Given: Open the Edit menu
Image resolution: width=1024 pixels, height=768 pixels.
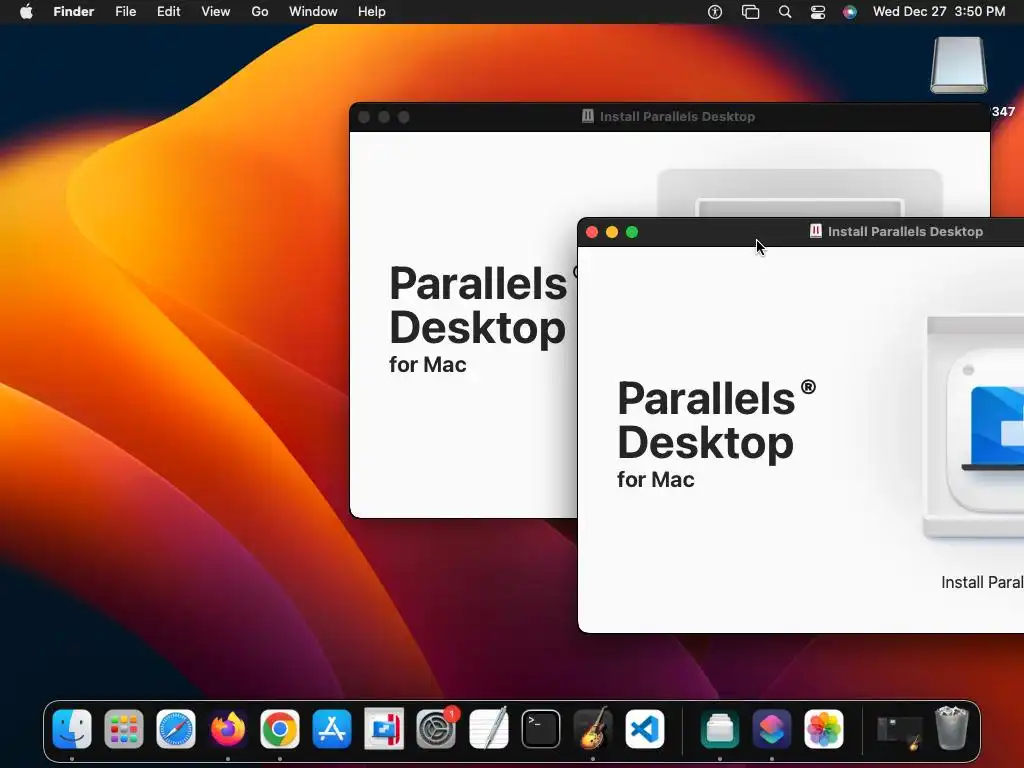Looking at the screenshot, I should pyautogui.click(x=168, y=12).
